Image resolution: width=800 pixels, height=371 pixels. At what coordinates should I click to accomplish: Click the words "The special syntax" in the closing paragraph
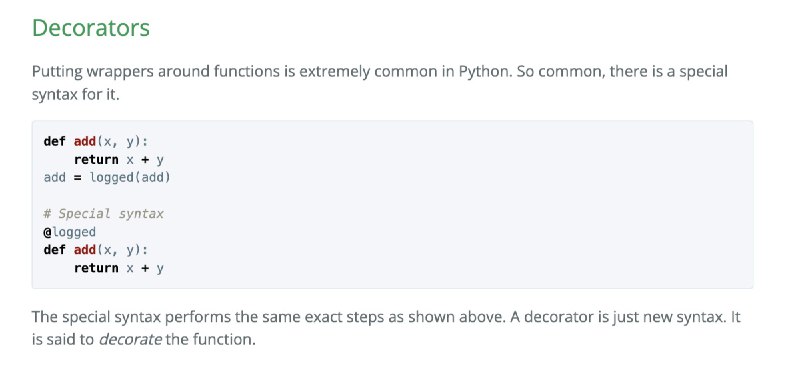pos(96,317)
